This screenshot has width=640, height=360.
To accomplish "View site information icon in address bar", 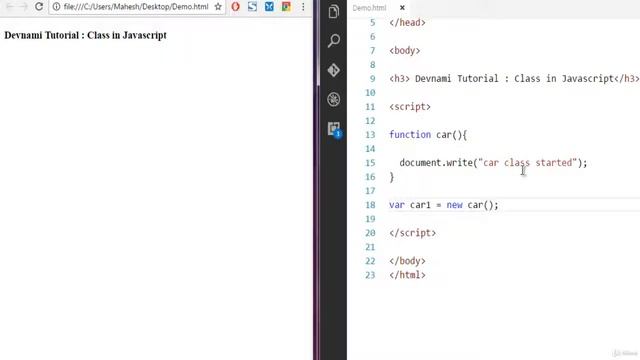I will tap(56, 7).
